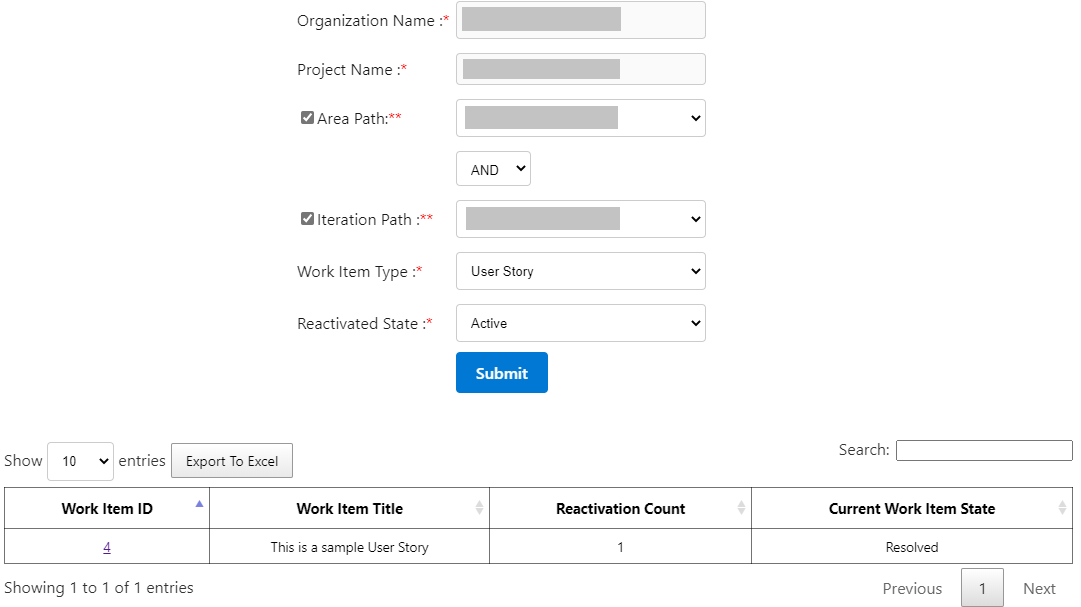Open the Iteration Path dropdown

[580, 219]
